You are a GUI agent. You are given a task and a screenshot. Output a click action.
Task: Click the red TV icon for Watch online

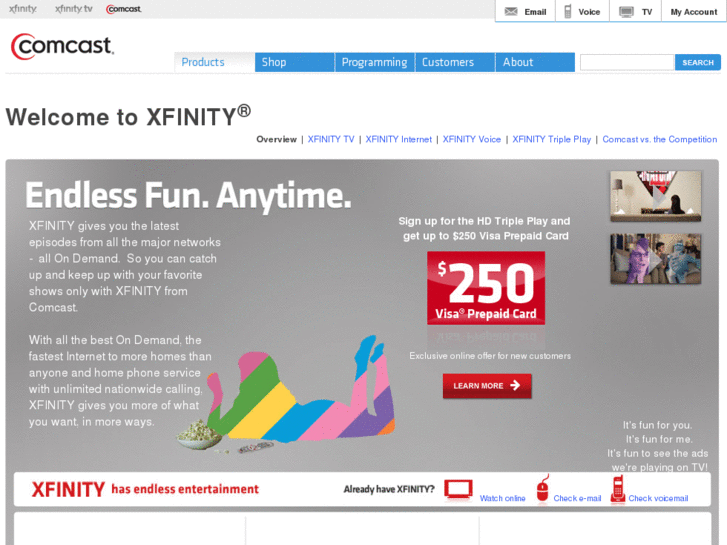[459, 490]
